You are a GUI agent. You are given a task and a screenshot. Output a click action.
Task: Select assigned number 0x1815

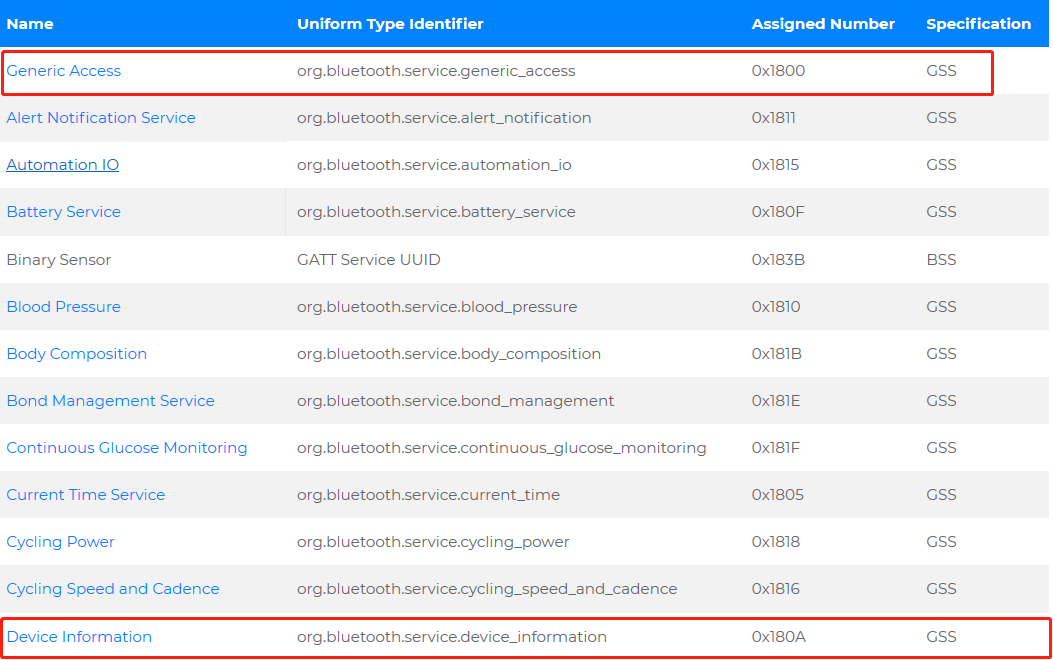click(x=776, y=164)
